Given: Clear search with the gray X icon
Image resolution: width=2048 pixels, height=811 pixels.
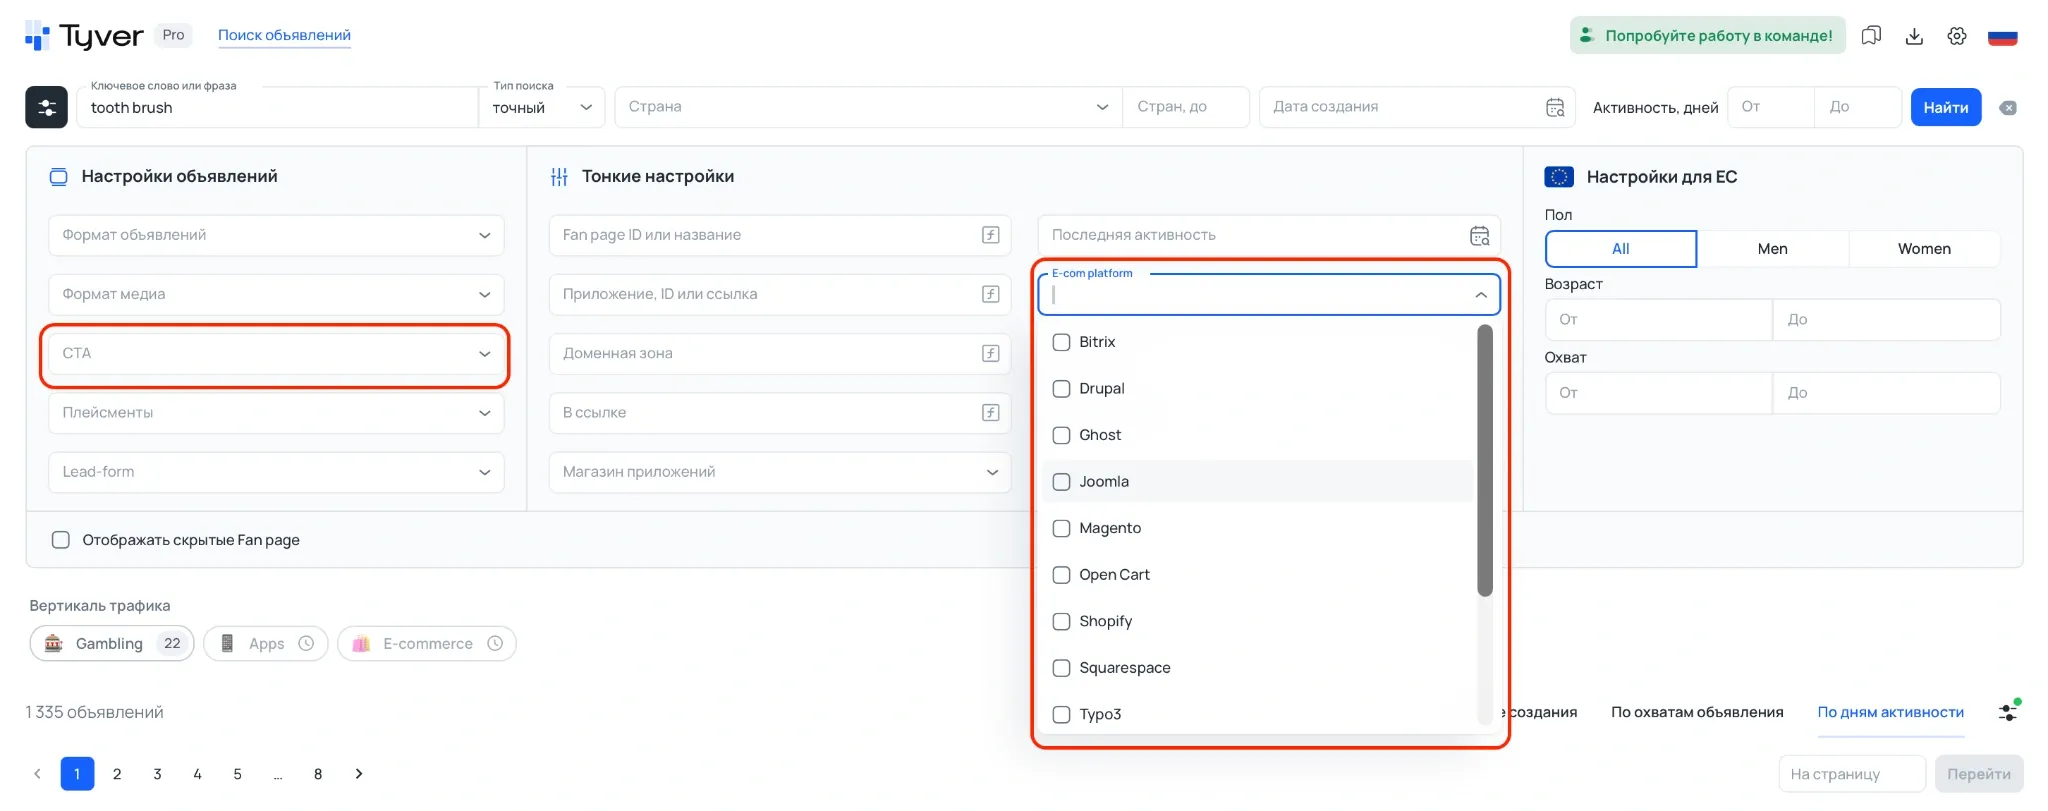Looking at the screenshot, I should pos(2008,108).
